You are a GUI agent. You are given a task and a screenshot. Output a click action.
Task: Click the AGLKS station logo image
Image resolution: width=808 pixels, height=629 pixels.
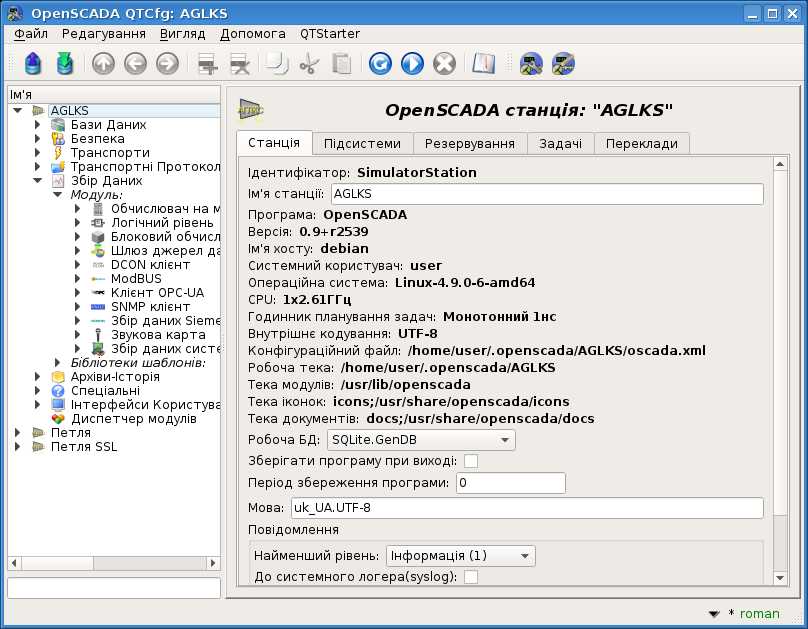click(x=250, y=110)
